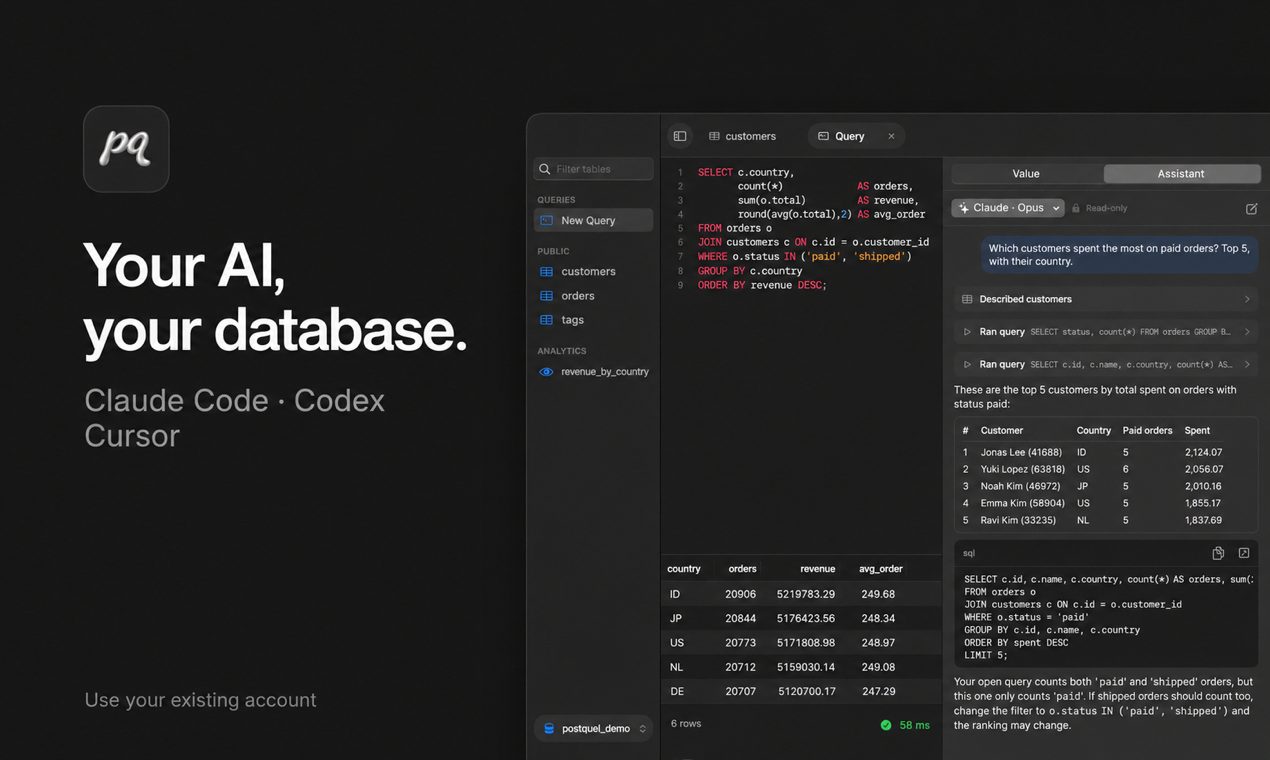The height and width of the screenshot is (760, 1270).
Task: Click the 58 ms query time
Action: point(914,725)
